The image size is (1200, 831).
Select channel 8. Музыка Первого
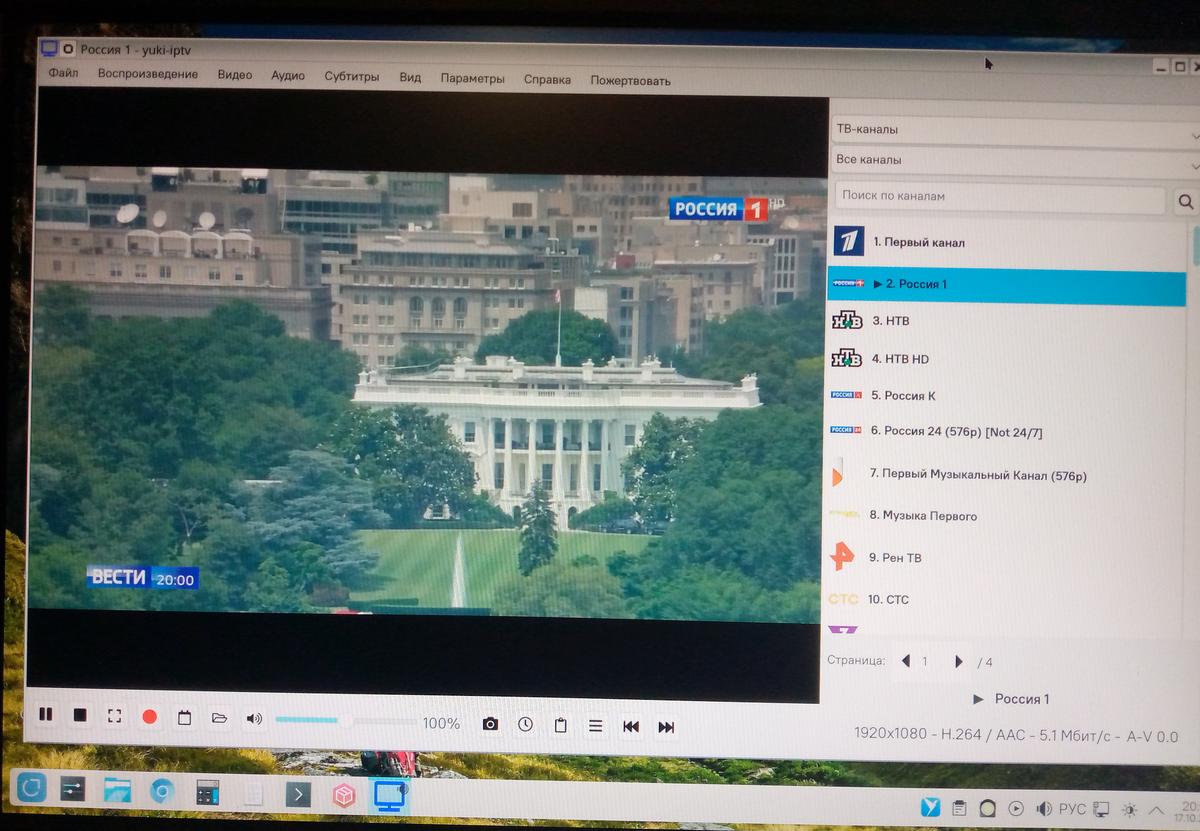[x=1007, y=516]
